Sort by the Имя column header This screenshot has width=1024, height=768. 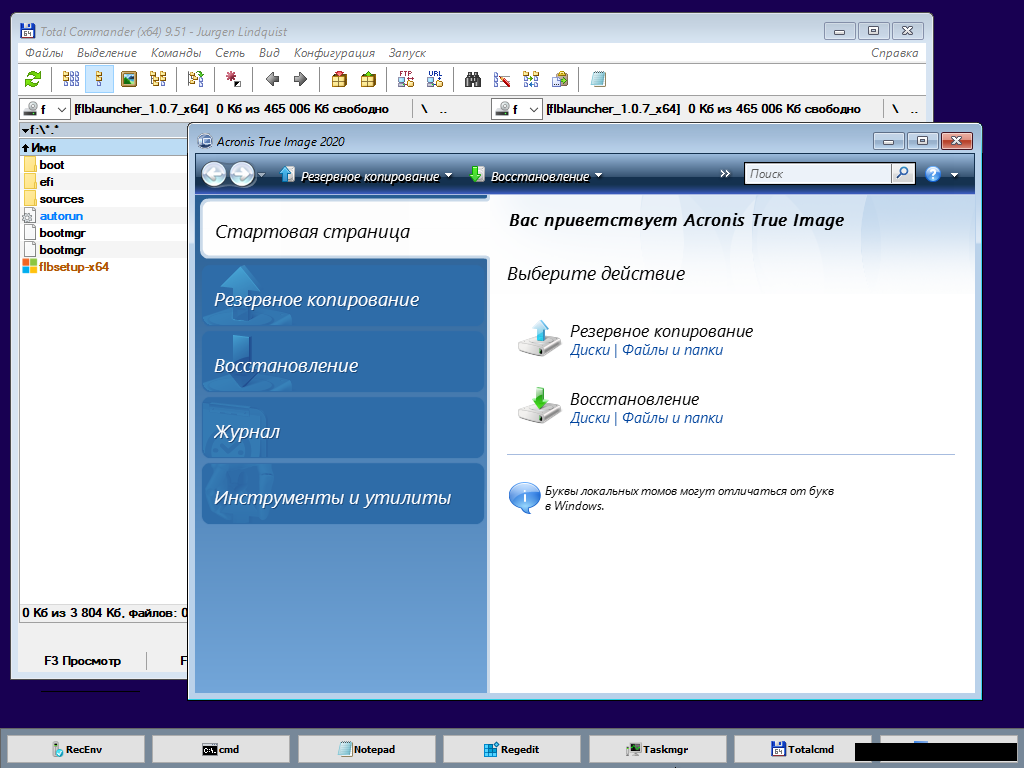coord(104,148)
